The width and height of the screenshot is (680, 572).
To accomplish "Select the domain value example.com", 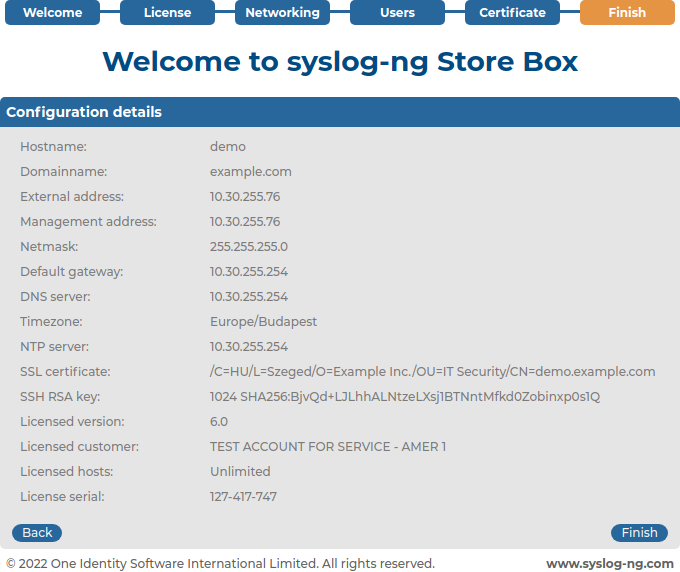I will click(x=251, y=172).
